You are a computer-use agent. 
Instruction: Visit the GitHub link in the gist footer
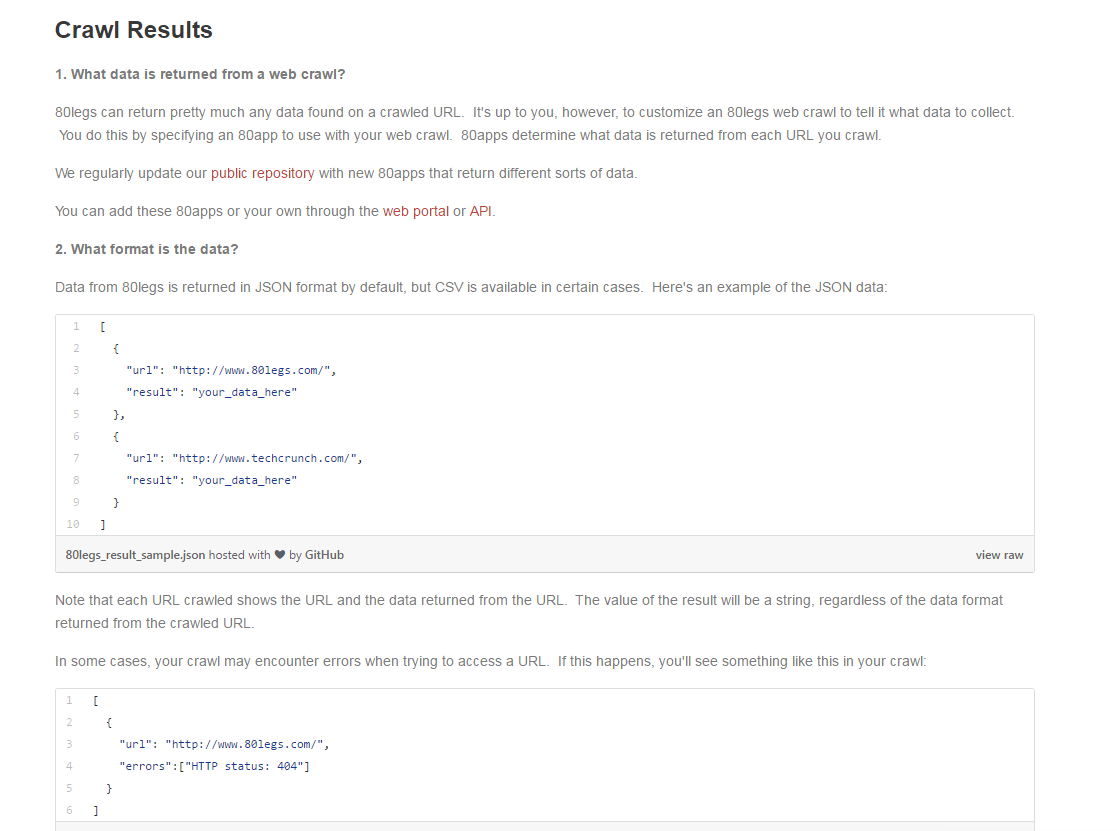coord(324,555)
